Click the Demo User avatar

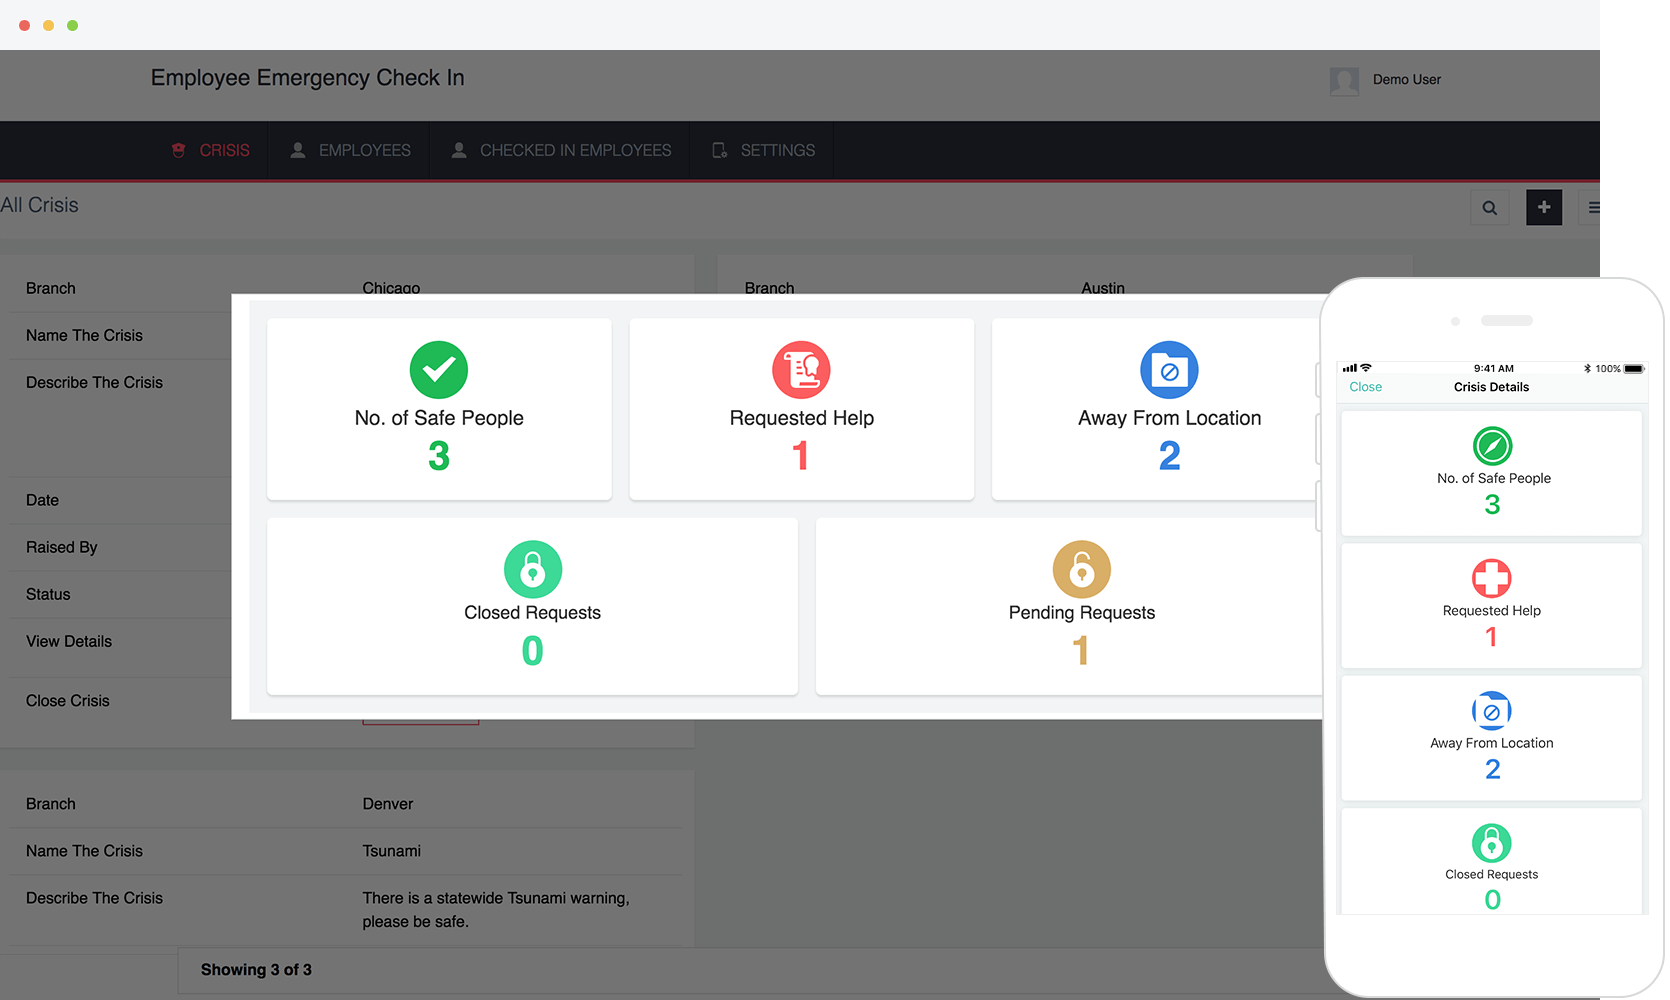coord(1344,80)
